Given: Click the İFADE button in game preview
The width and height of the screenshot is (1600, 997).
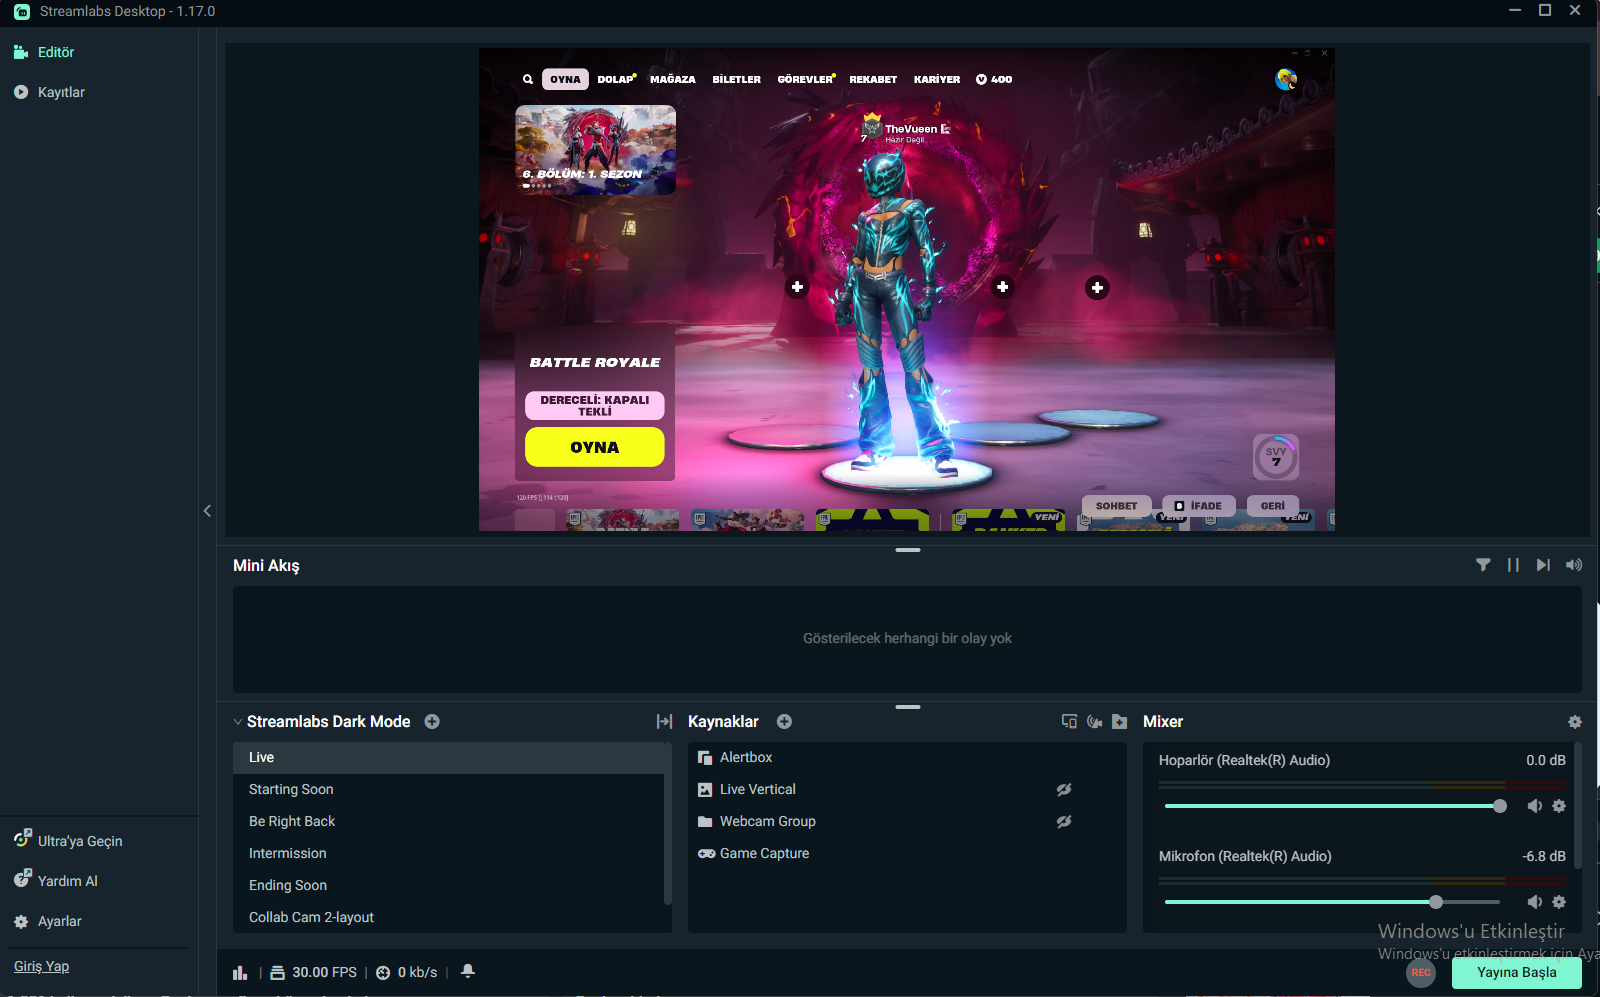Looking at the screenshot, I should [1199, 506].
